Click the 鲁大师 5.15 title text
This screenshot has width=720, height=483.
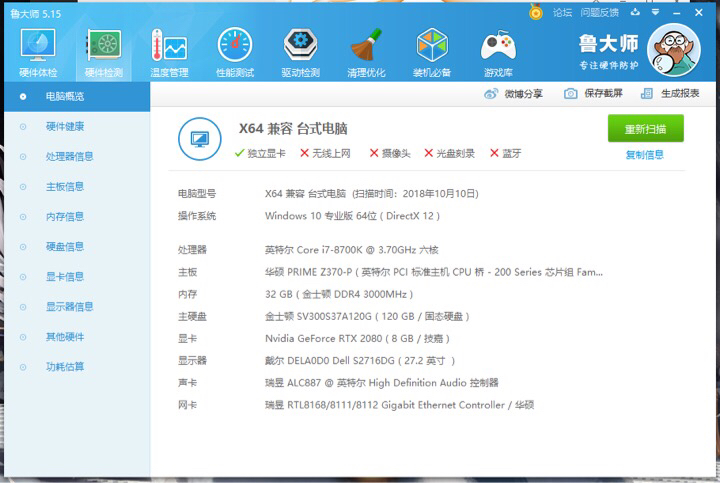(36, 14)
